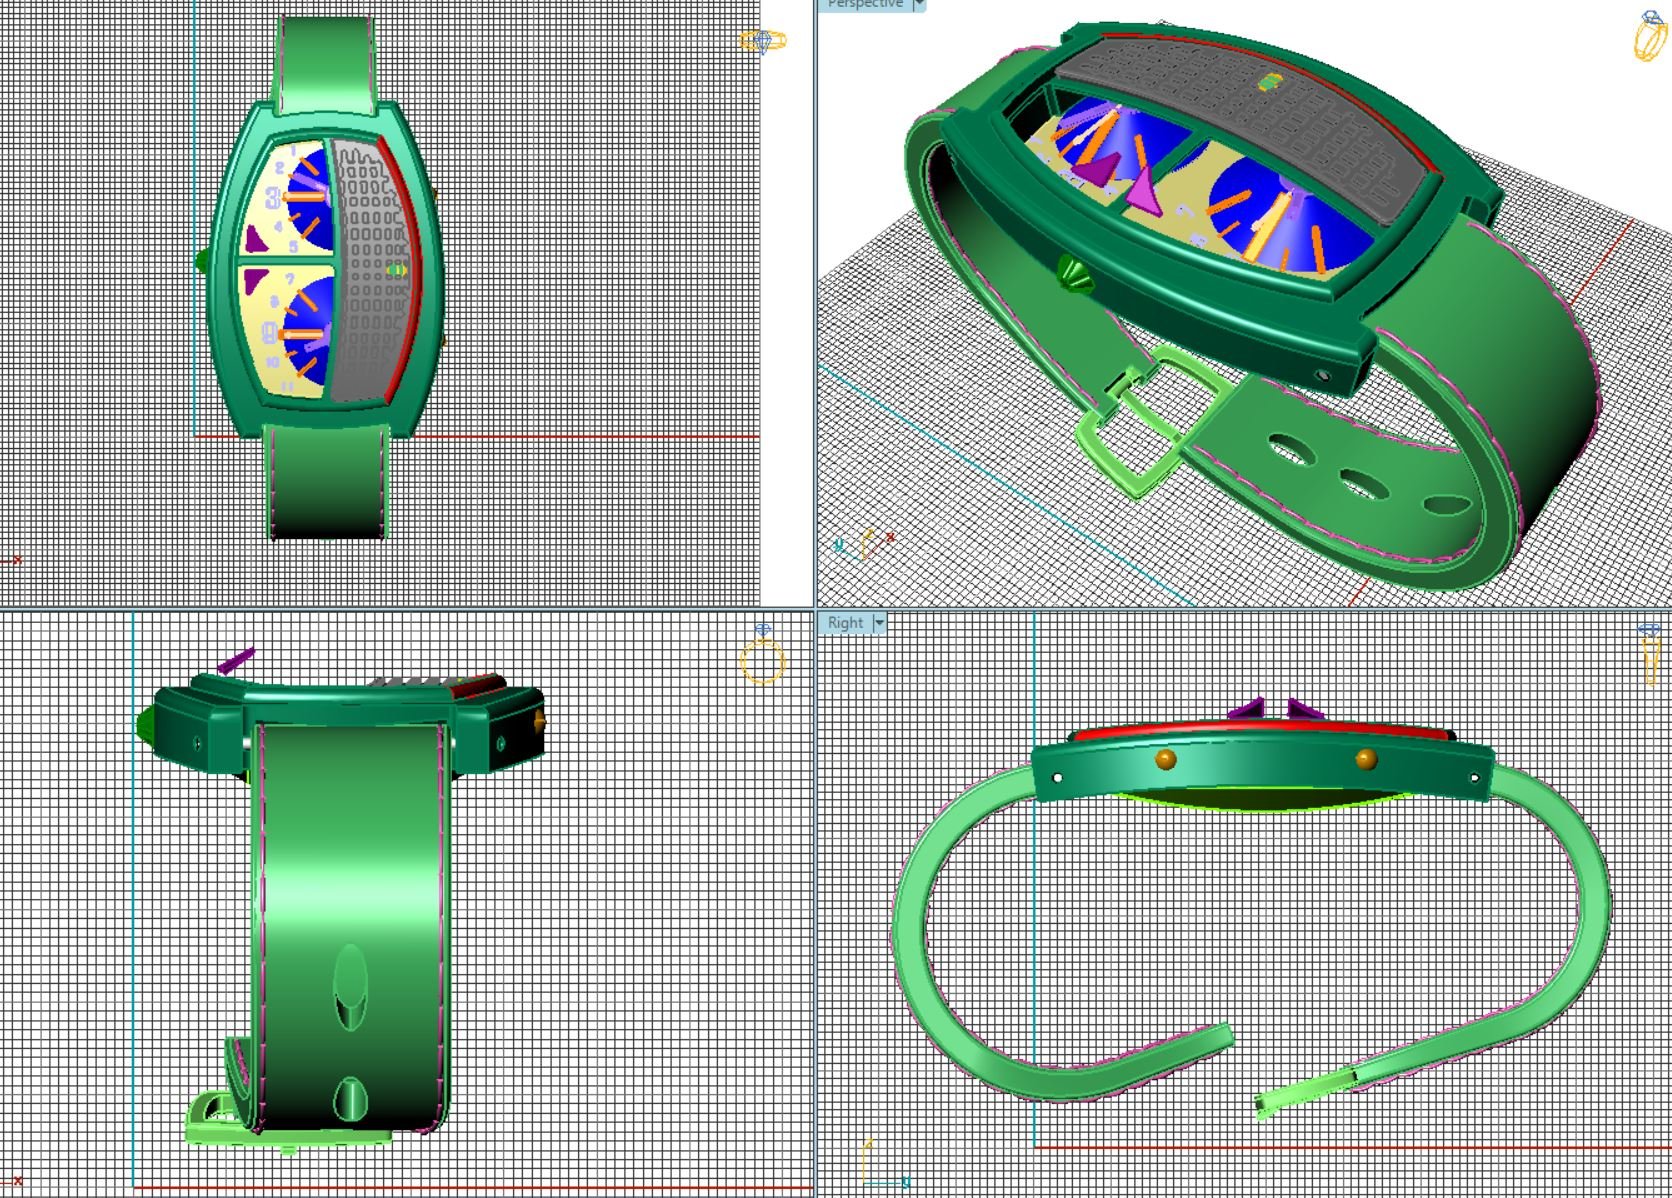The image size is (1672, 1198).
Task: Click the right brass screw in Right view
Action: coord(1365,759)
